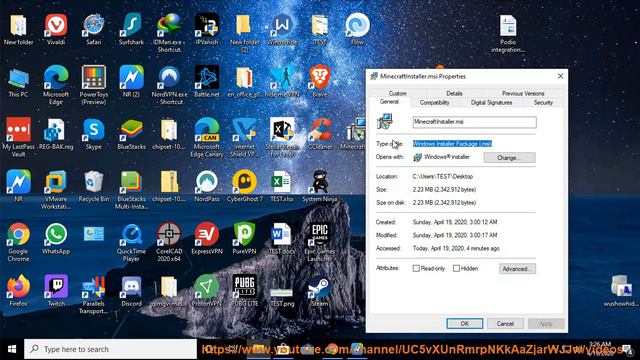Click the Parallels Transporter desktop icon

click(x=93, y=295)
